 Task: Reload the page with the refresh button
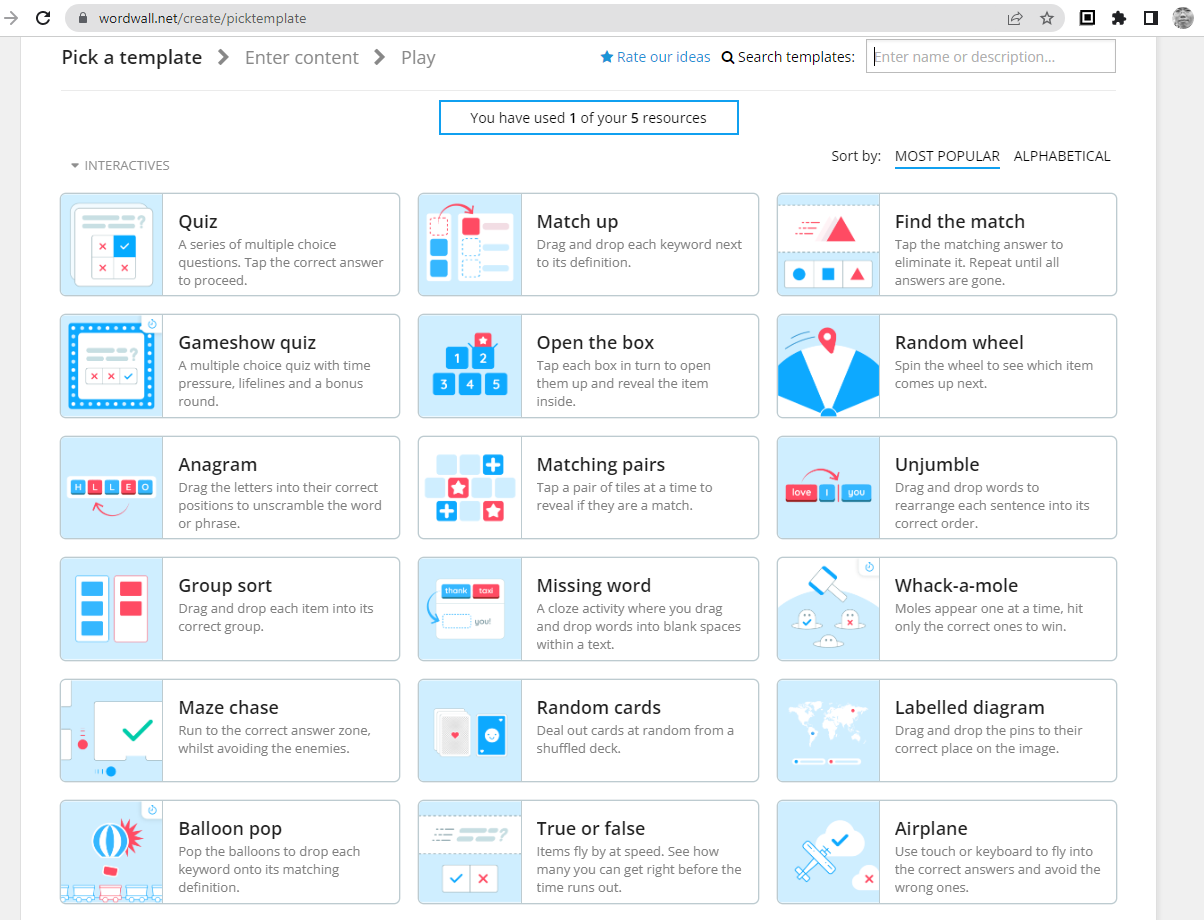(x=43, y=18)
